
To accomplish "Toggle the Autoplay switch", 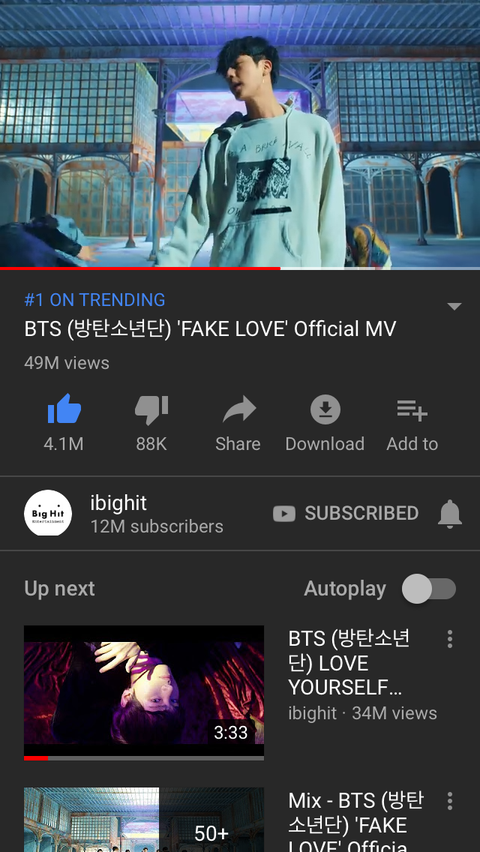I will [429, 589].
